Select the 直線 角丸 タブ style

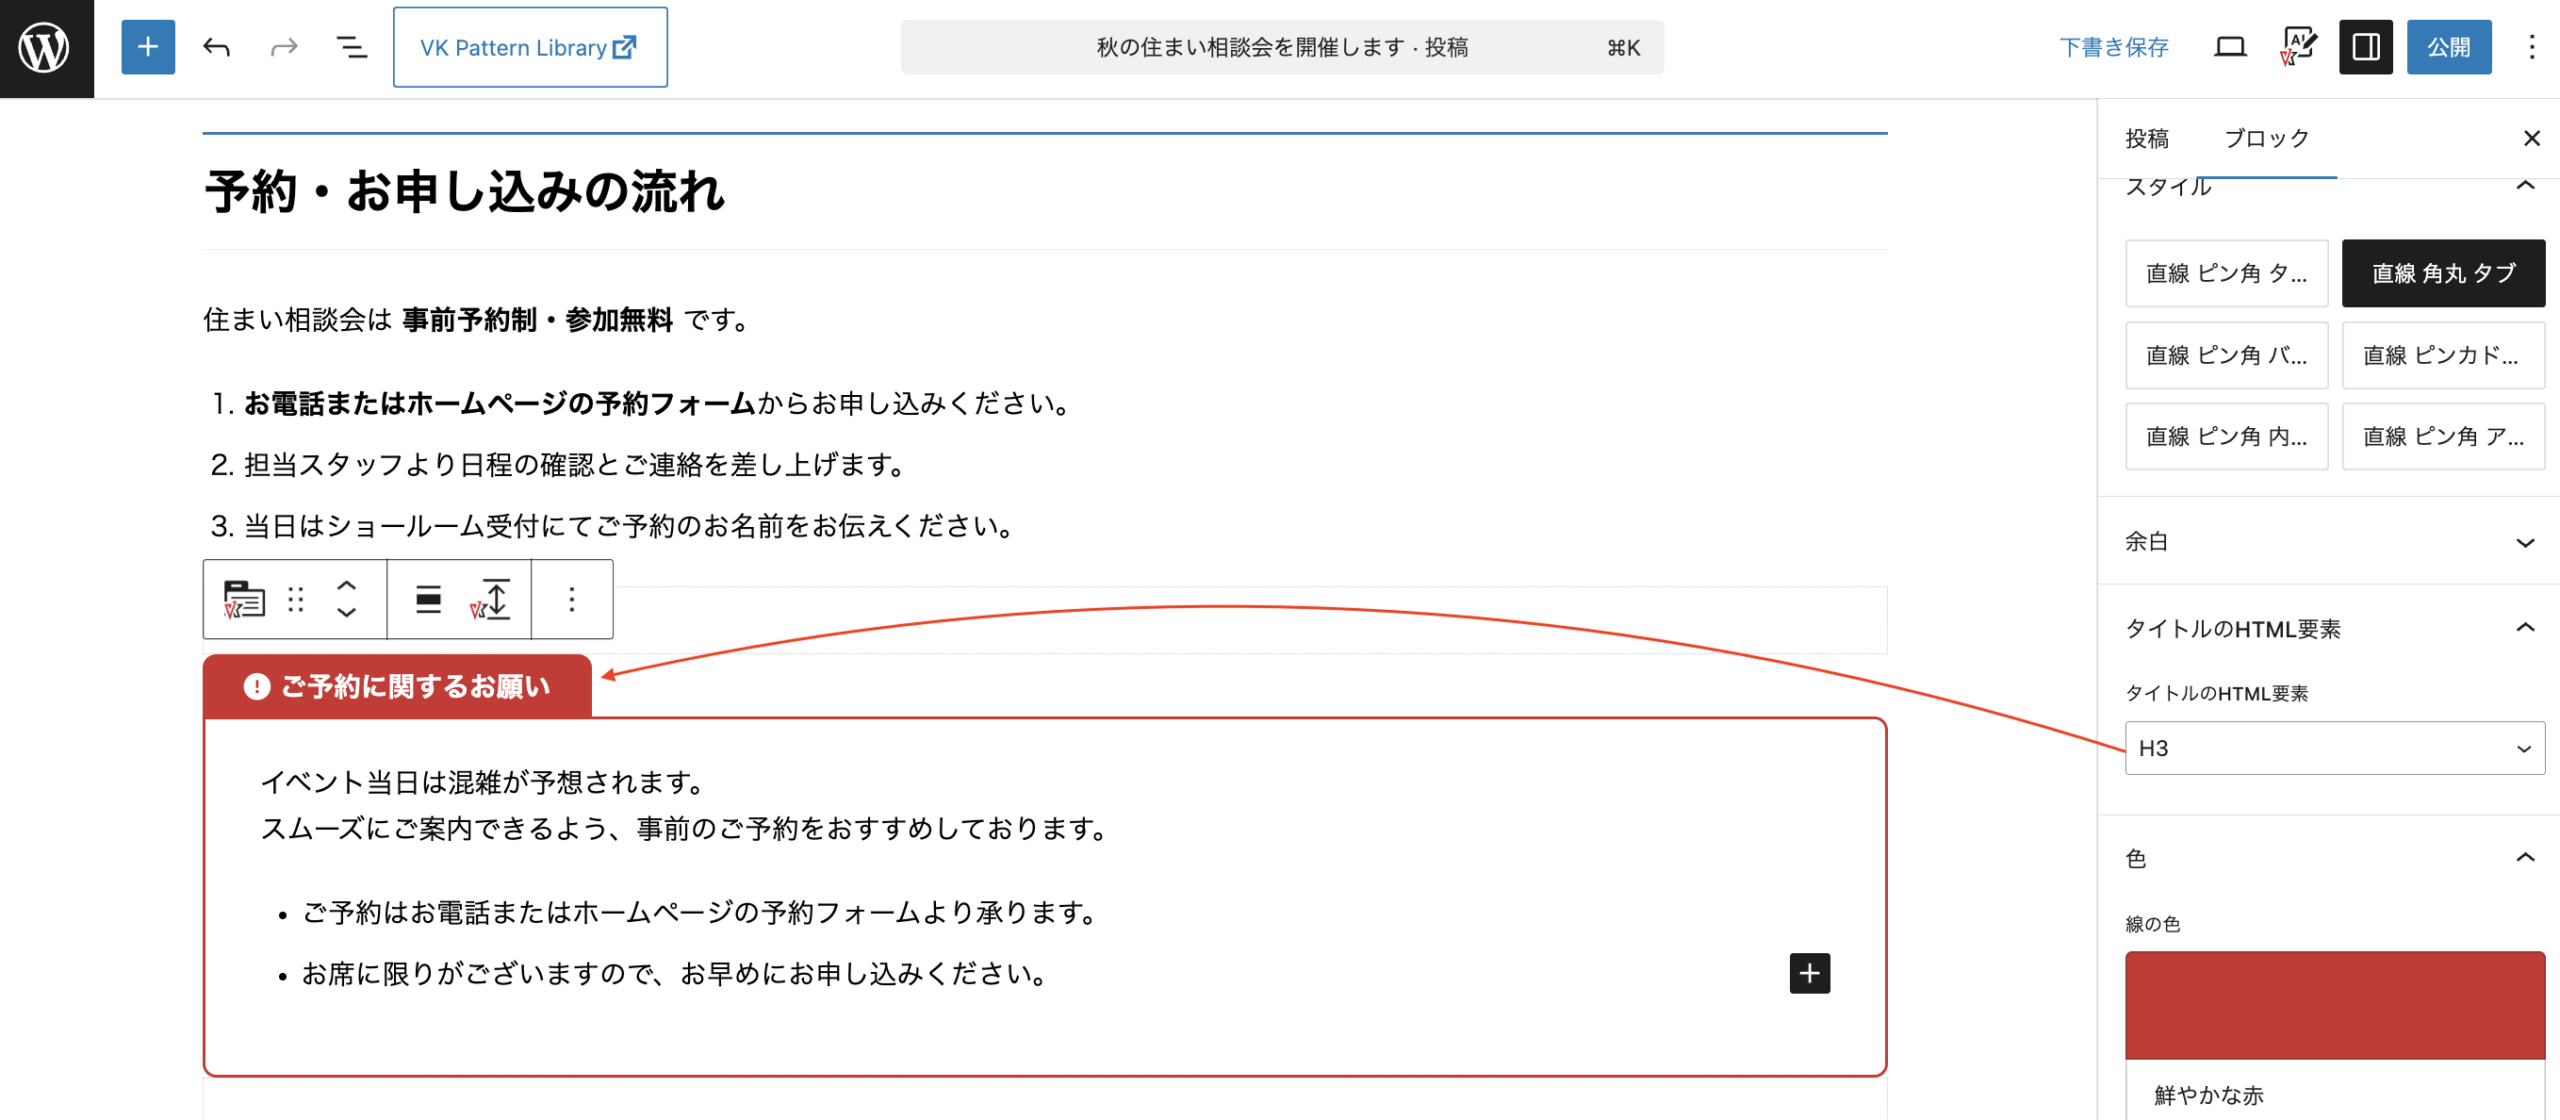tap(2442, 273)
